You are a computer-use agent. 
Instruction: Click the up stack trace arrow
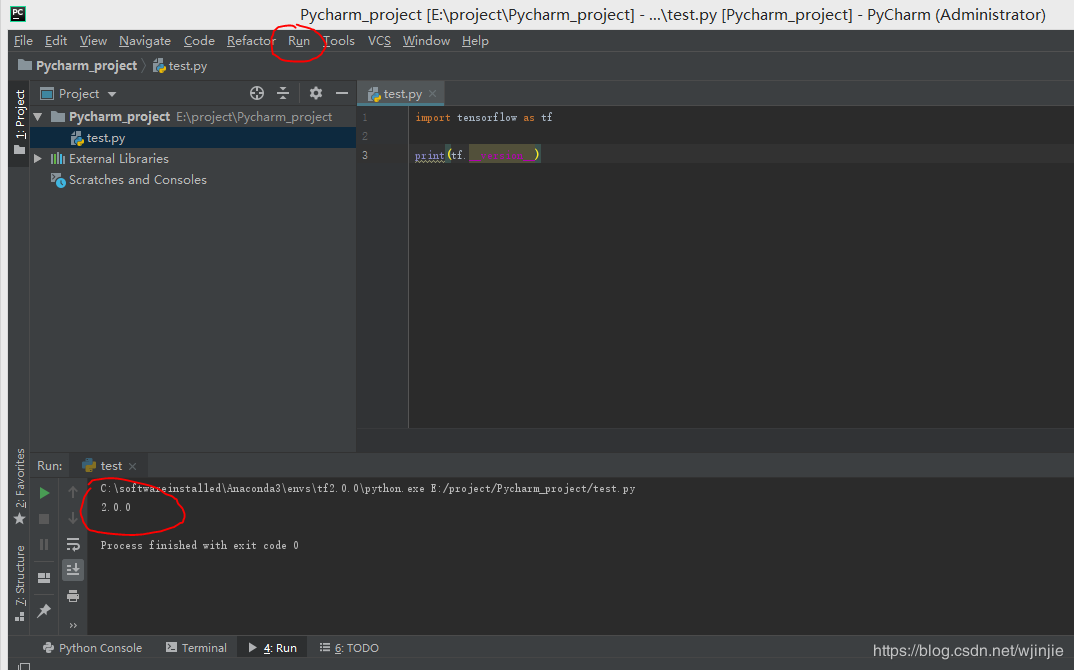73,493
